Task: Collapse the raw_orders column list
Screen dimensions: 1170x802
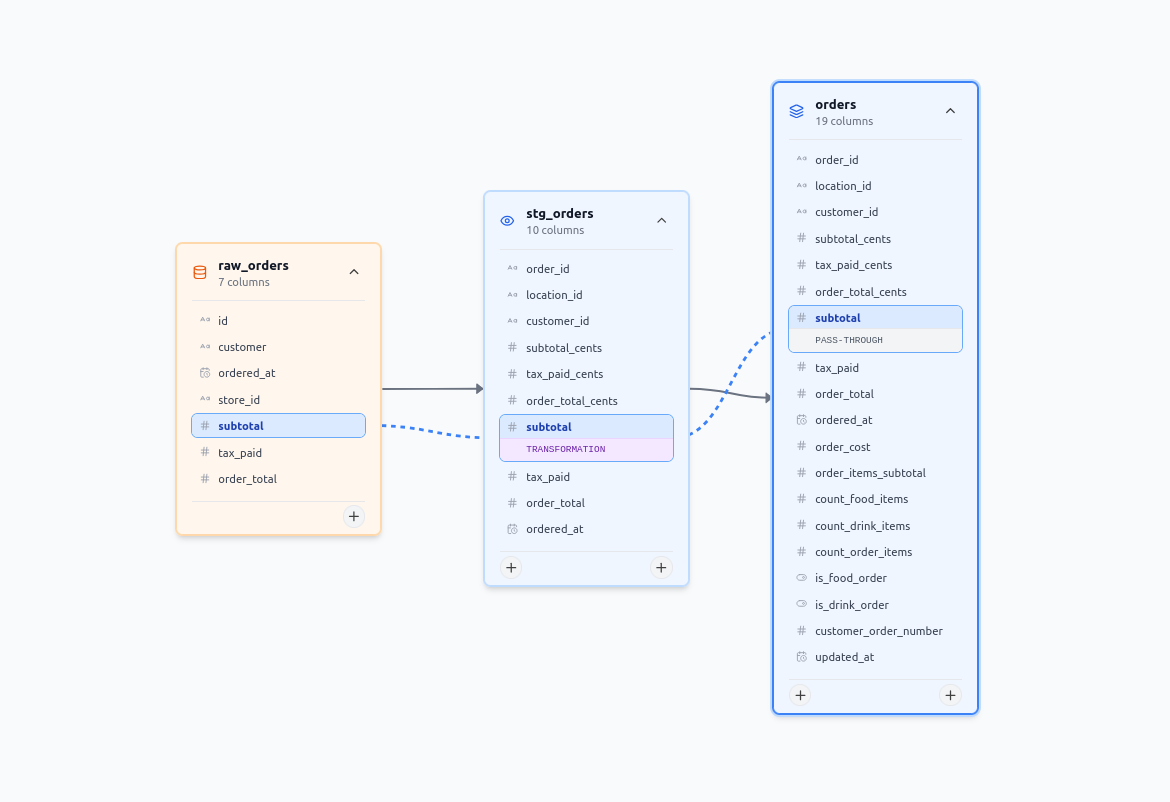Action: 354,272
